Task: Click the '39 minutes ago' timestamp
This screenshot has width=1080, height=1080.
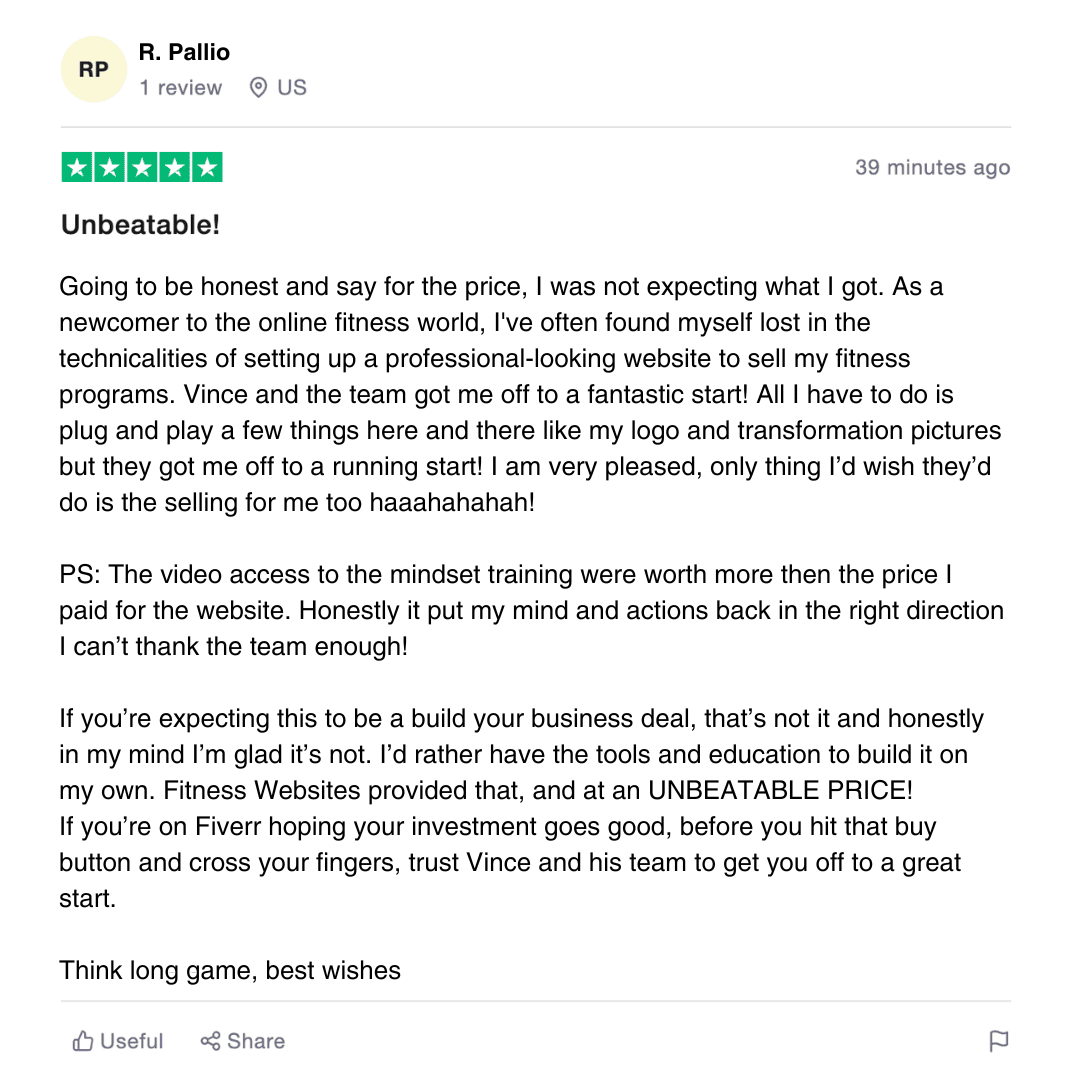Action: (x=933, y=167)
